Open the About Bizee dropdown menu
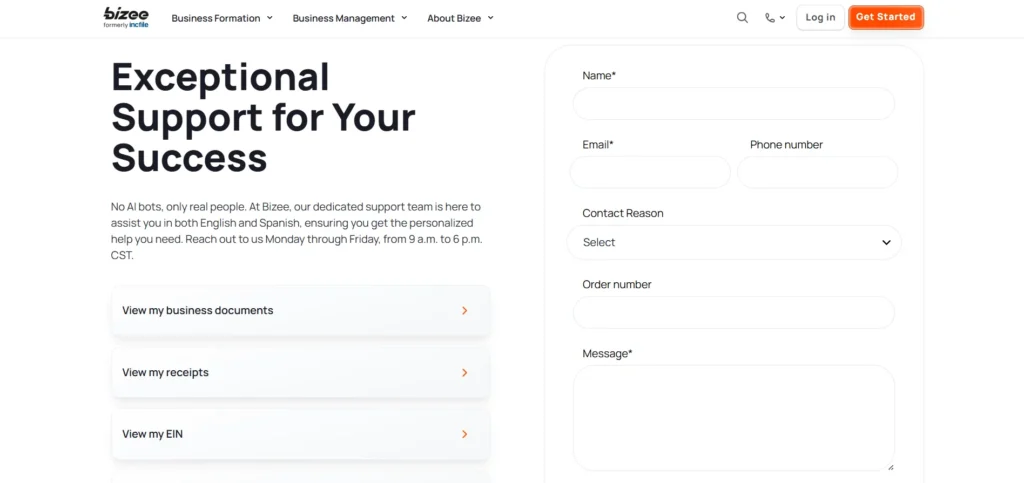The height and width of the screenshot is (483, 1024). [x=460, y=18]
